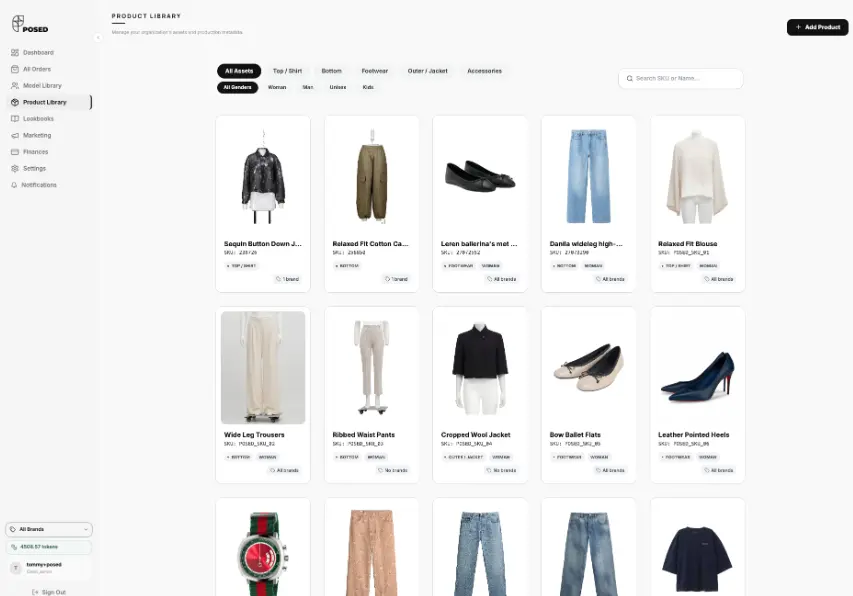Click the POSED logo

30,24
